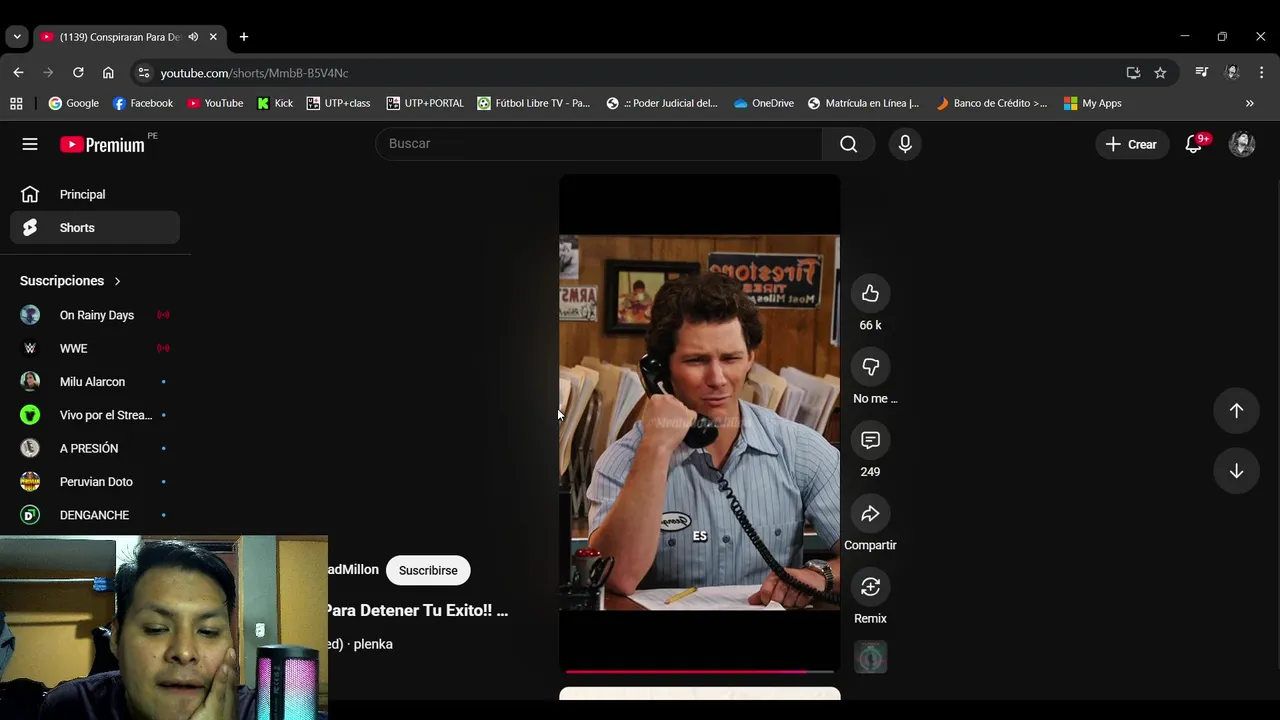Go to next Short with down arrow
This screenshot has width=1280, height=720.
[1236, 471]
